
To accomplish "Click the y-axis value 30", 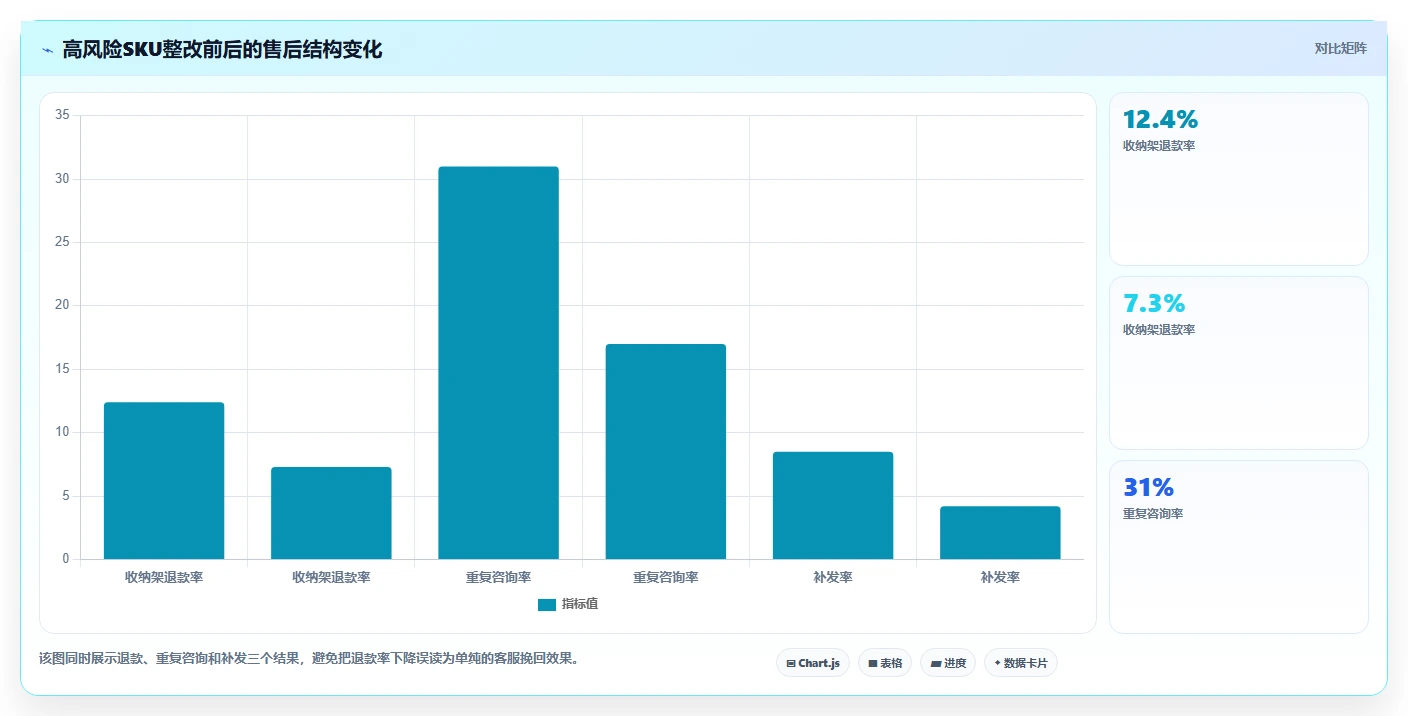I will click(x=62, y=179).
